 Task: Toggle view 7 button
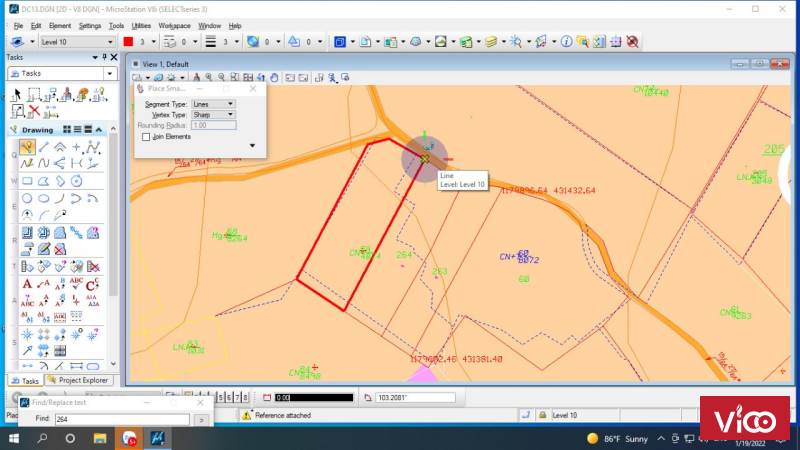click(x=237, y=397)
